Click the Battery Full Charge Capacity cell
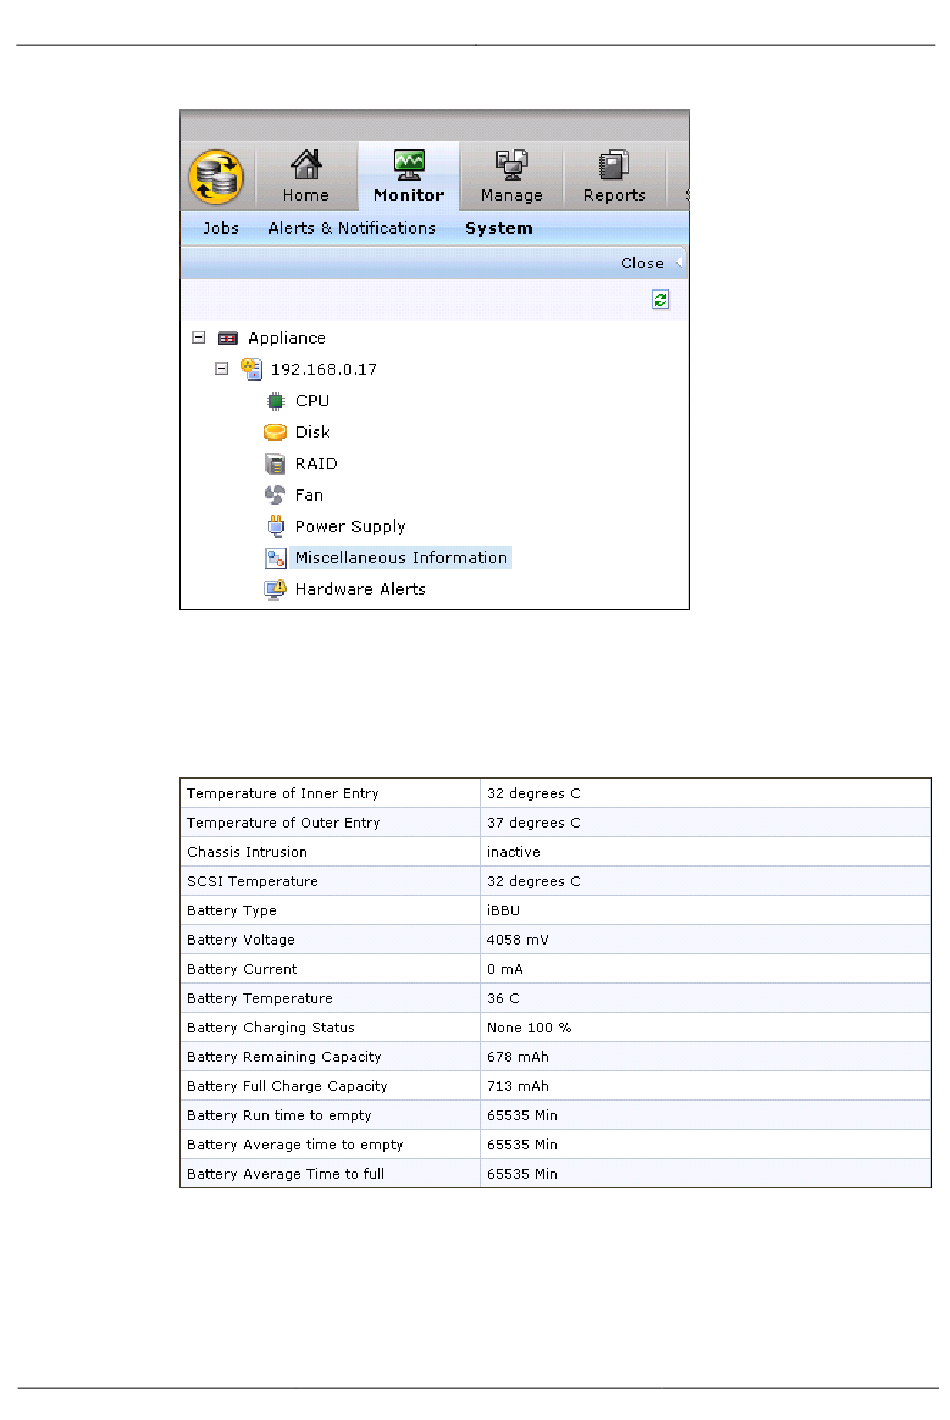Image resolution: width=950 pixels, height=1420 pixels. coord(330,1085)
